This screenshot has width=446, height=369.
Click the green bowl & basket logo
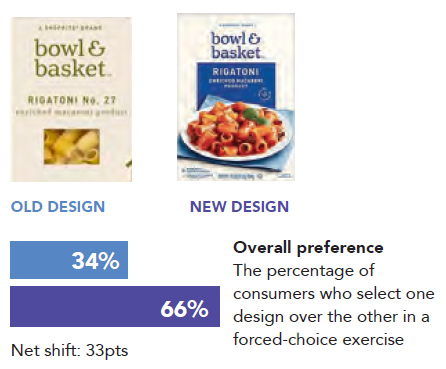(x=71, y=59)
